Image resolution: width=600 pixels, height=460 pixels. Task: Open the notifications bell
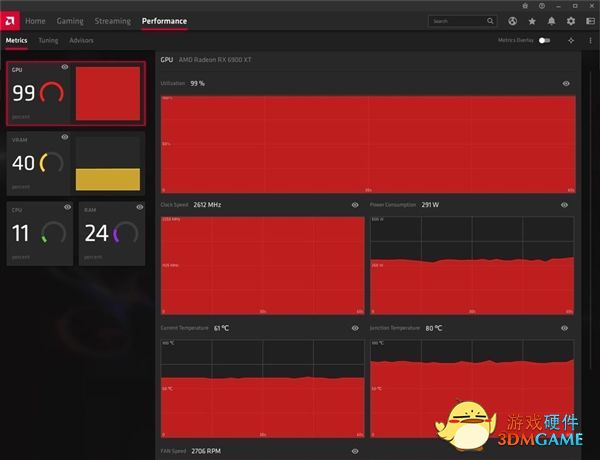point(552,21)
